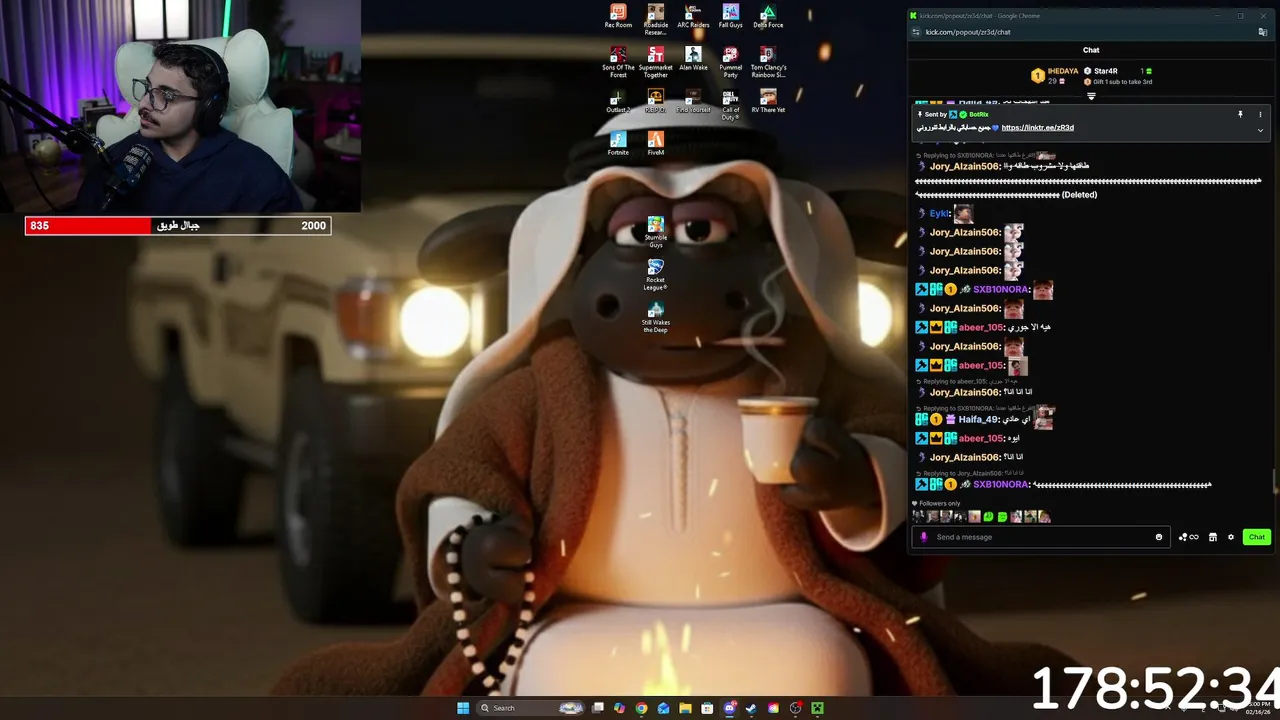
Task: Launch Alan Wake from the desktop
Action: pos(693,58)
